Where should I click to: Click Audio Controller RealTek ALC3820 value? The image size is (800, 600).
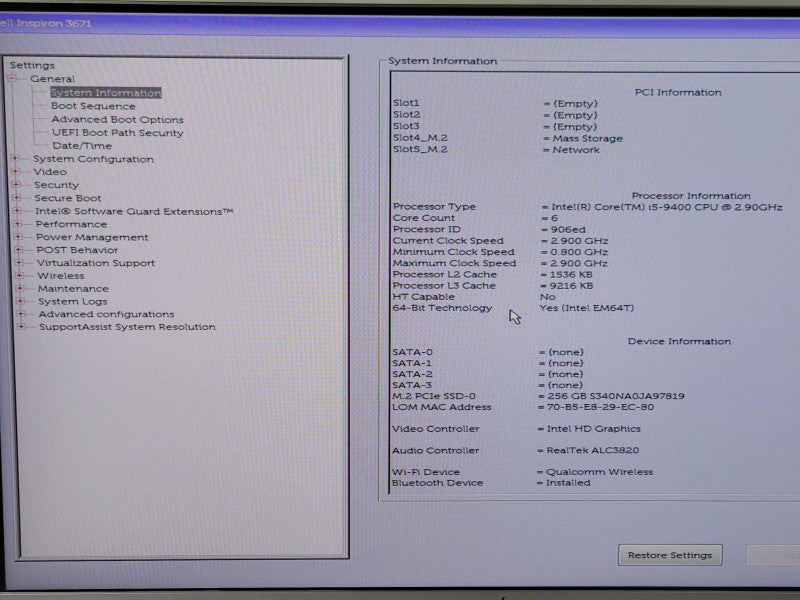point(592,451)
